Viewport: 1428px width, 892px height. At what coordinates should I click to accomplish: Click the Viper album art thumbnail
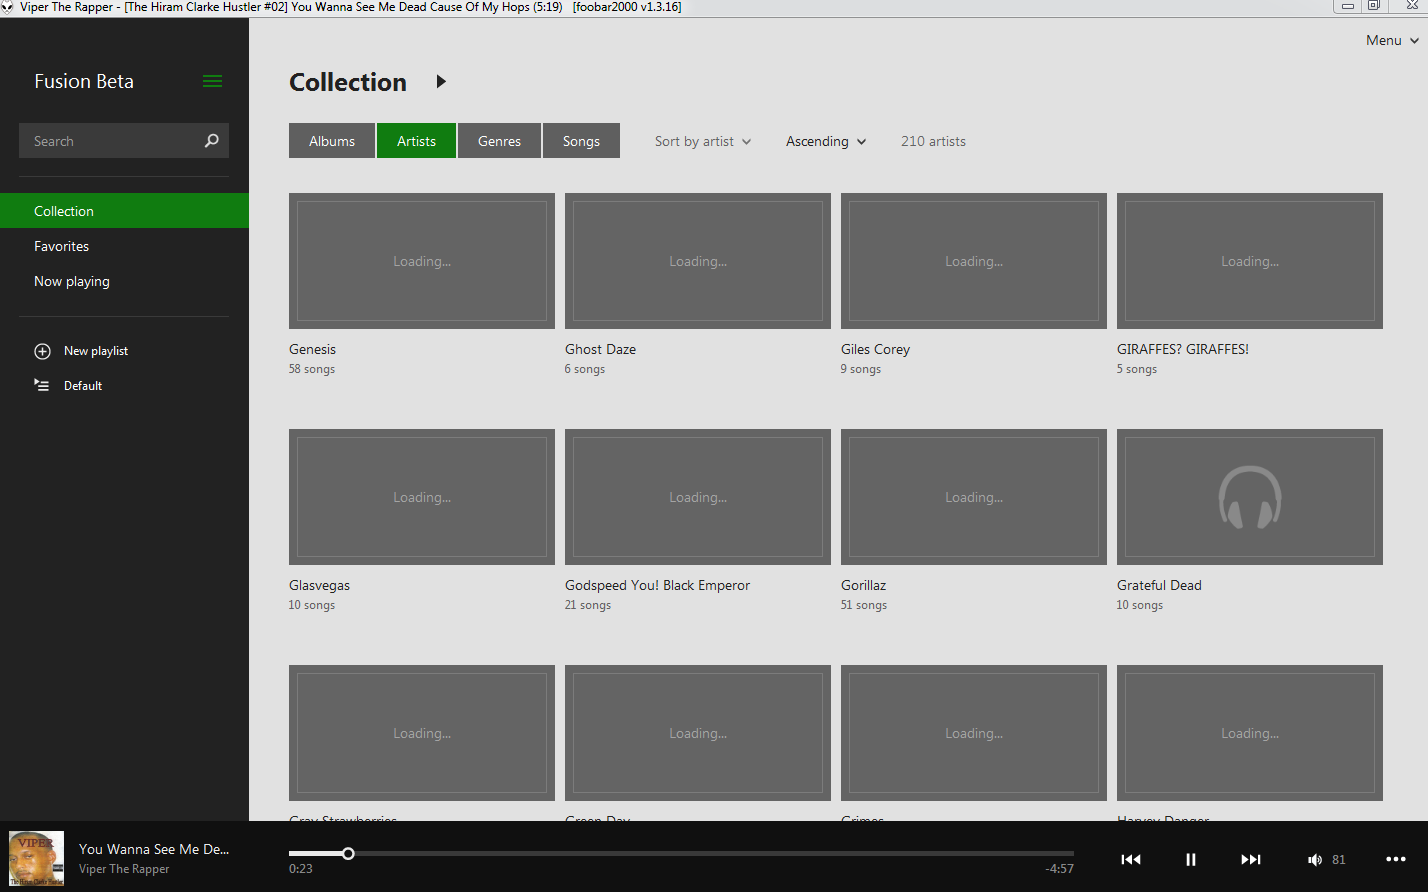pos(36,858)
